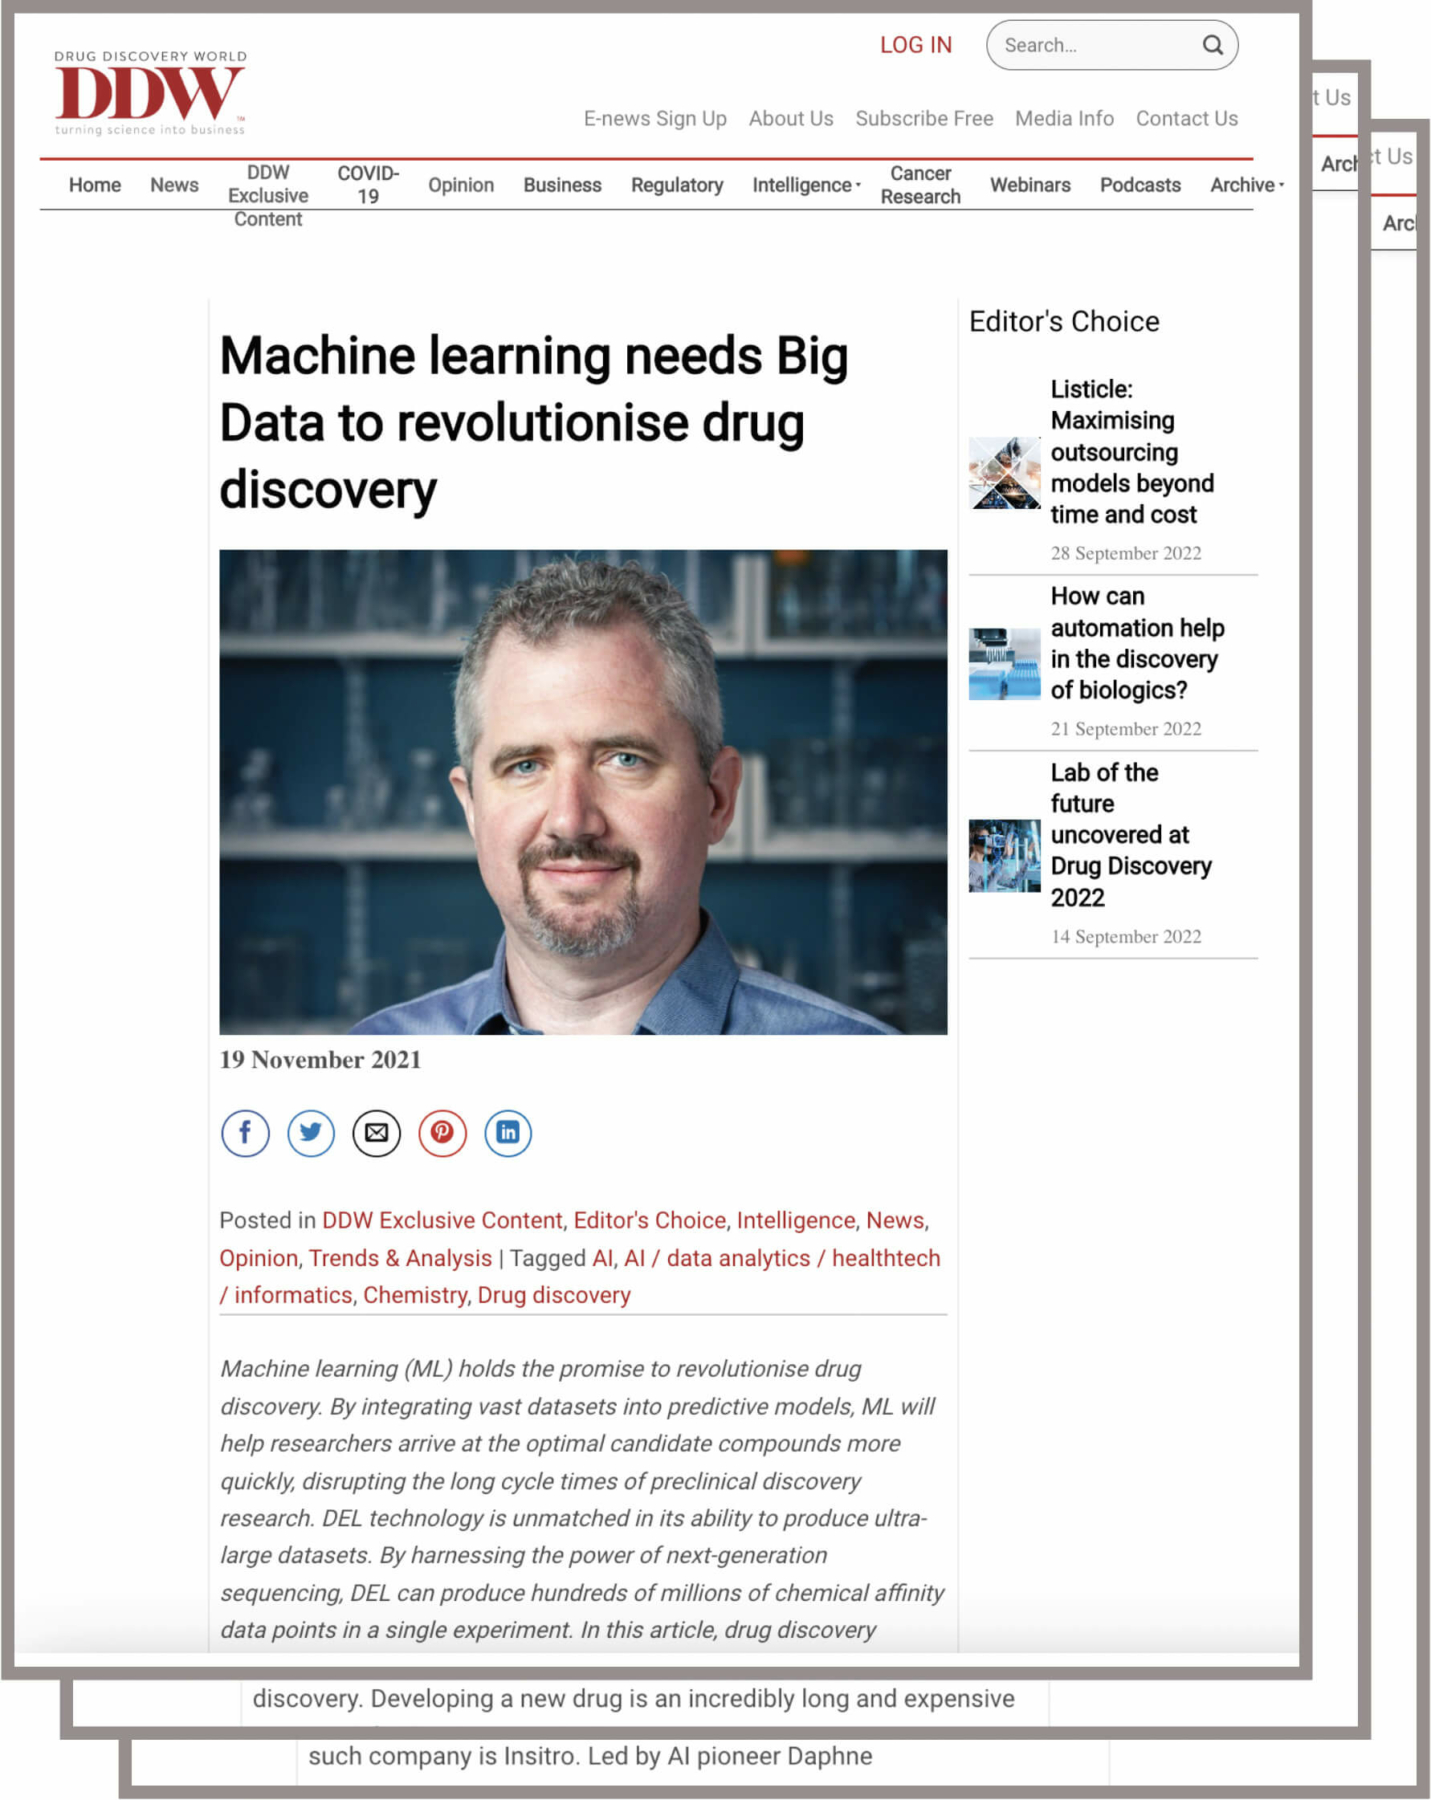Click the LOG IN link
The width and height of the screenshot is (1431, 1800).
point(915,45)
